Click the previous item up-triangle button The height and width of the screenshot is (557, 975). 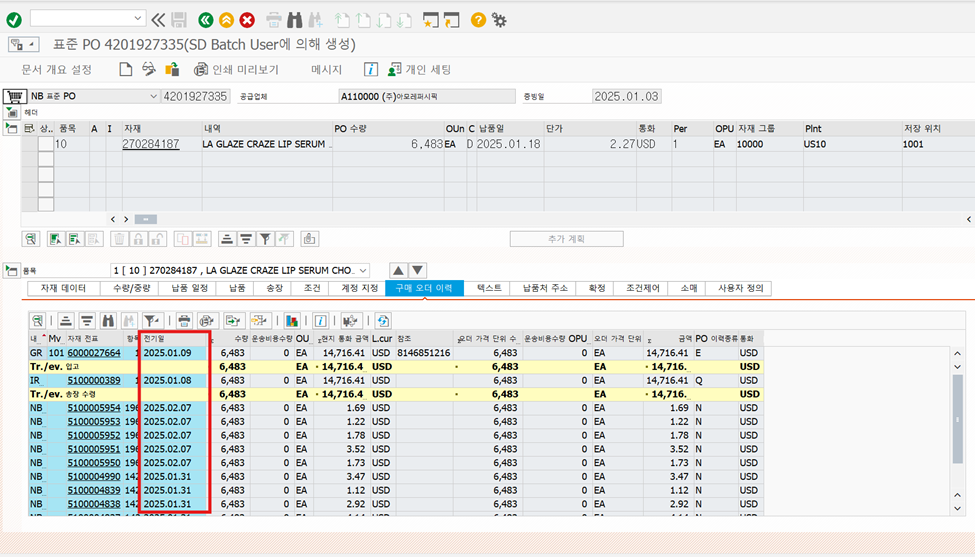click(399, 270)
